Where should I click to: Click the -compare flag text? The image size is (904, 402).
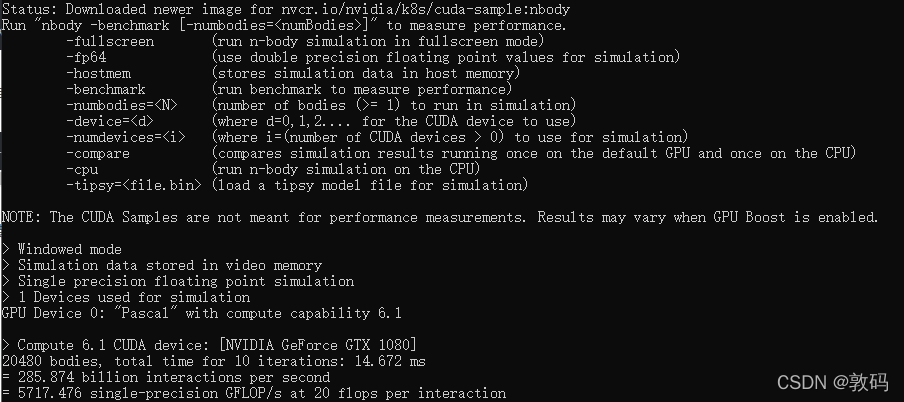coord(98,153)
